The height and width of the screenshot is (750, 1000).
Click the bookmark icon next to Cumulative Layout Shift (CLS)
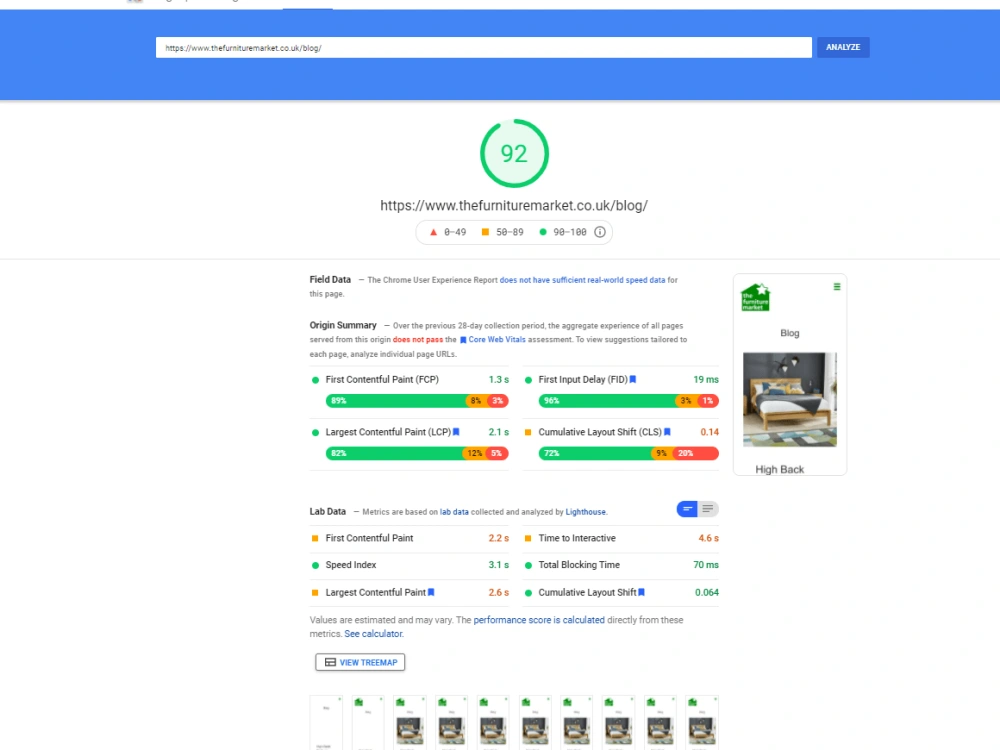click(x=667, y=432)
